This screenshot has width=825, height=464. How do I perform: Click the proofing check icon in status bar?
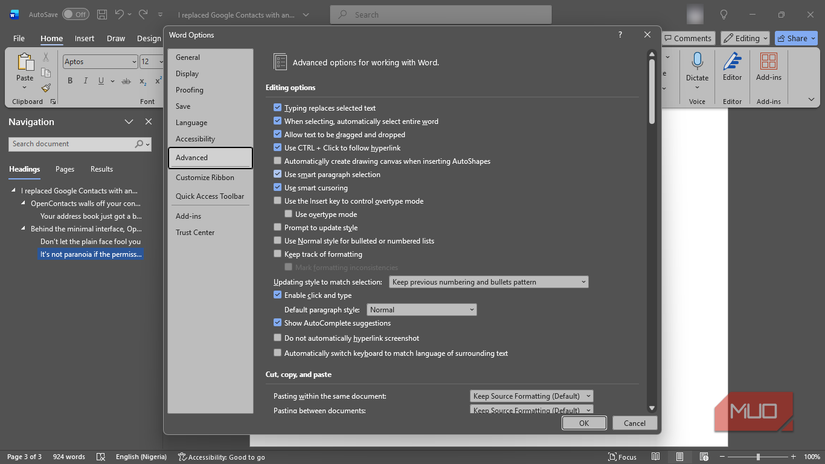[x=100, y=457]
